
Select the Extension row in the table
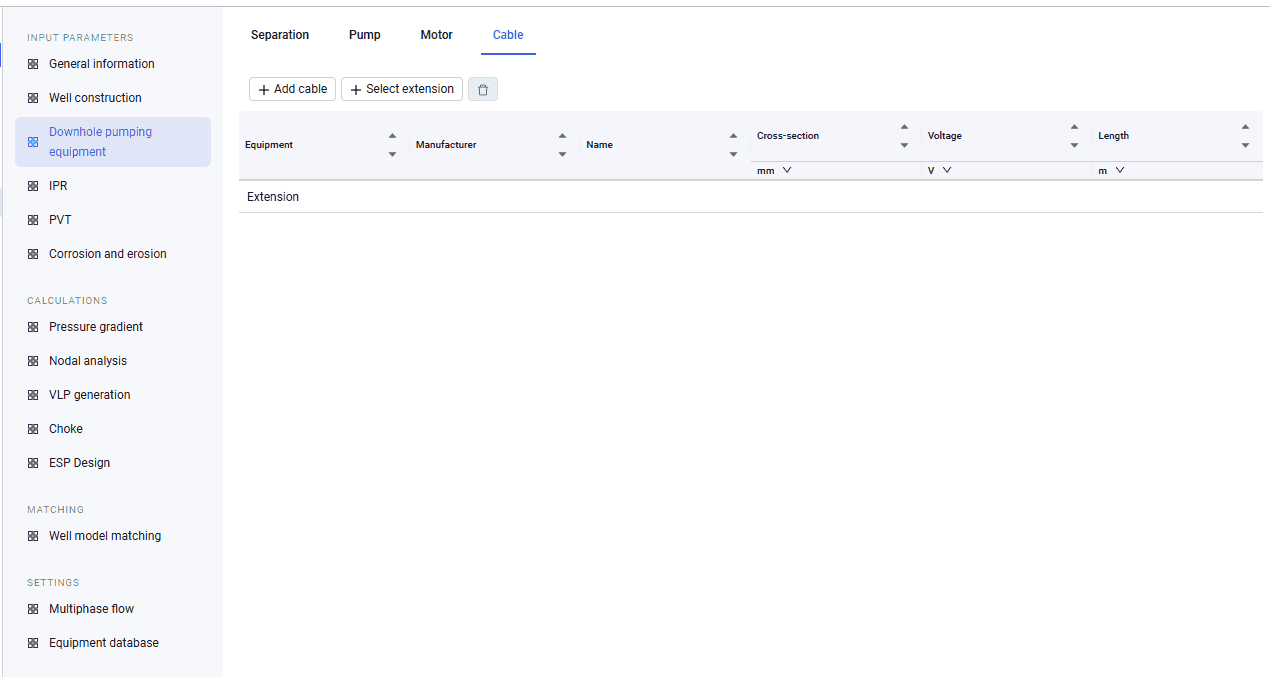click(751, 197)
